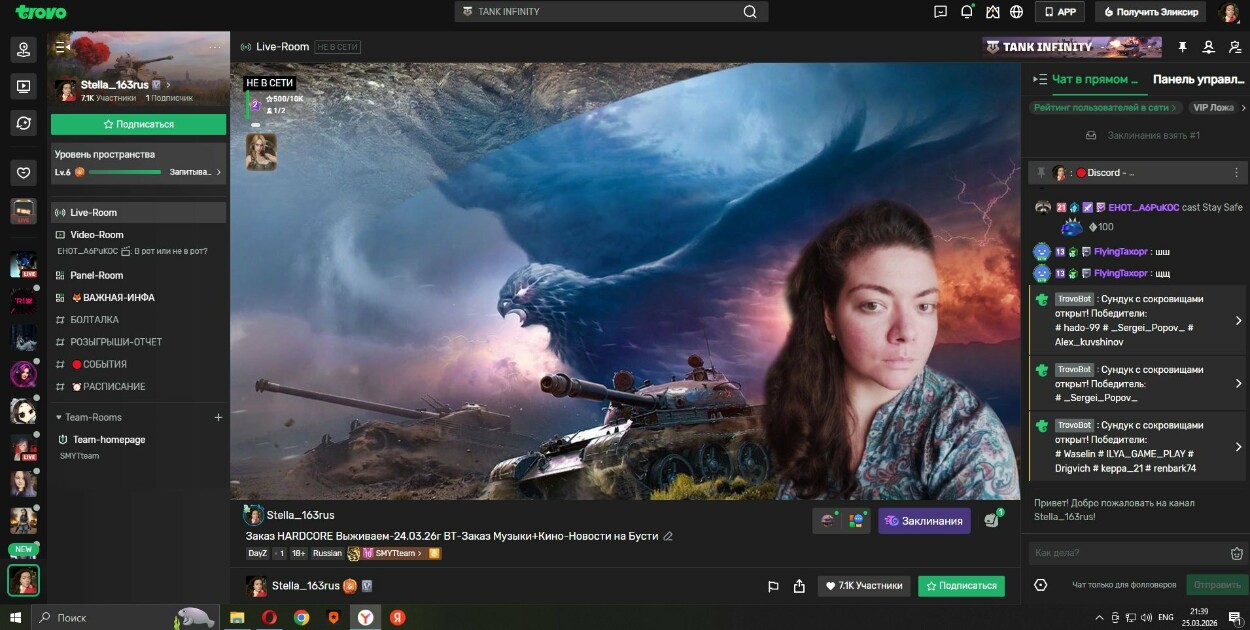Open the left sidebar heart followed icon
This screenshot has width=1250, height=630.
23,173
